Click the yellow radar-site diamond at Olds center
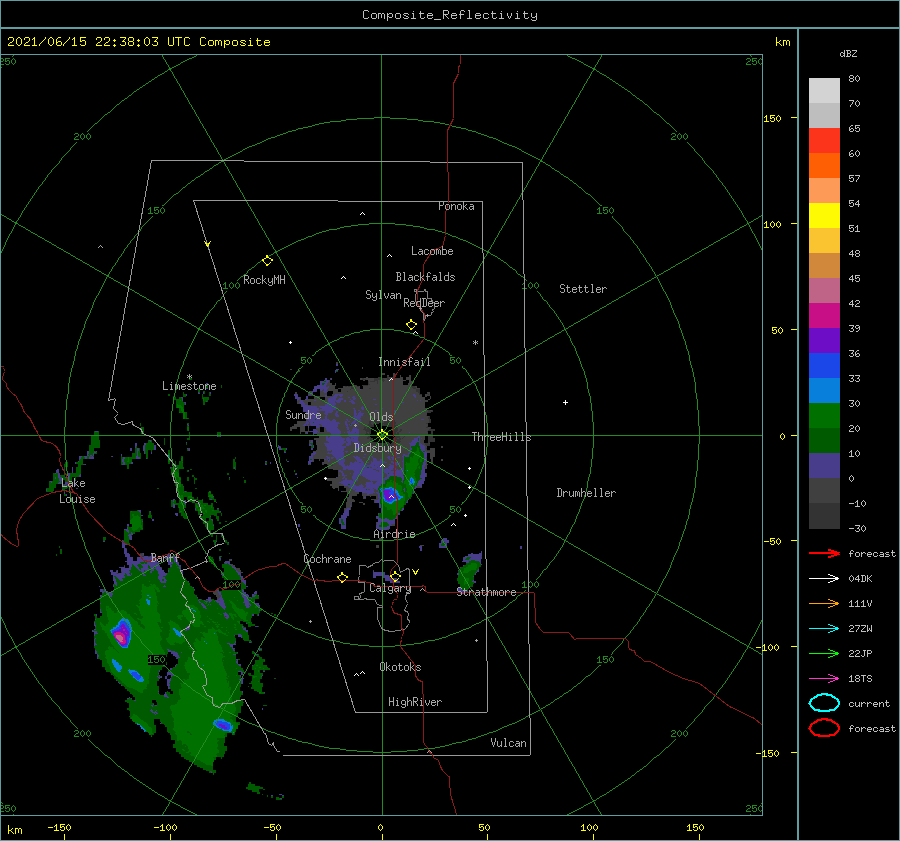This screenshot has width=900, height=841. point(382,435)
